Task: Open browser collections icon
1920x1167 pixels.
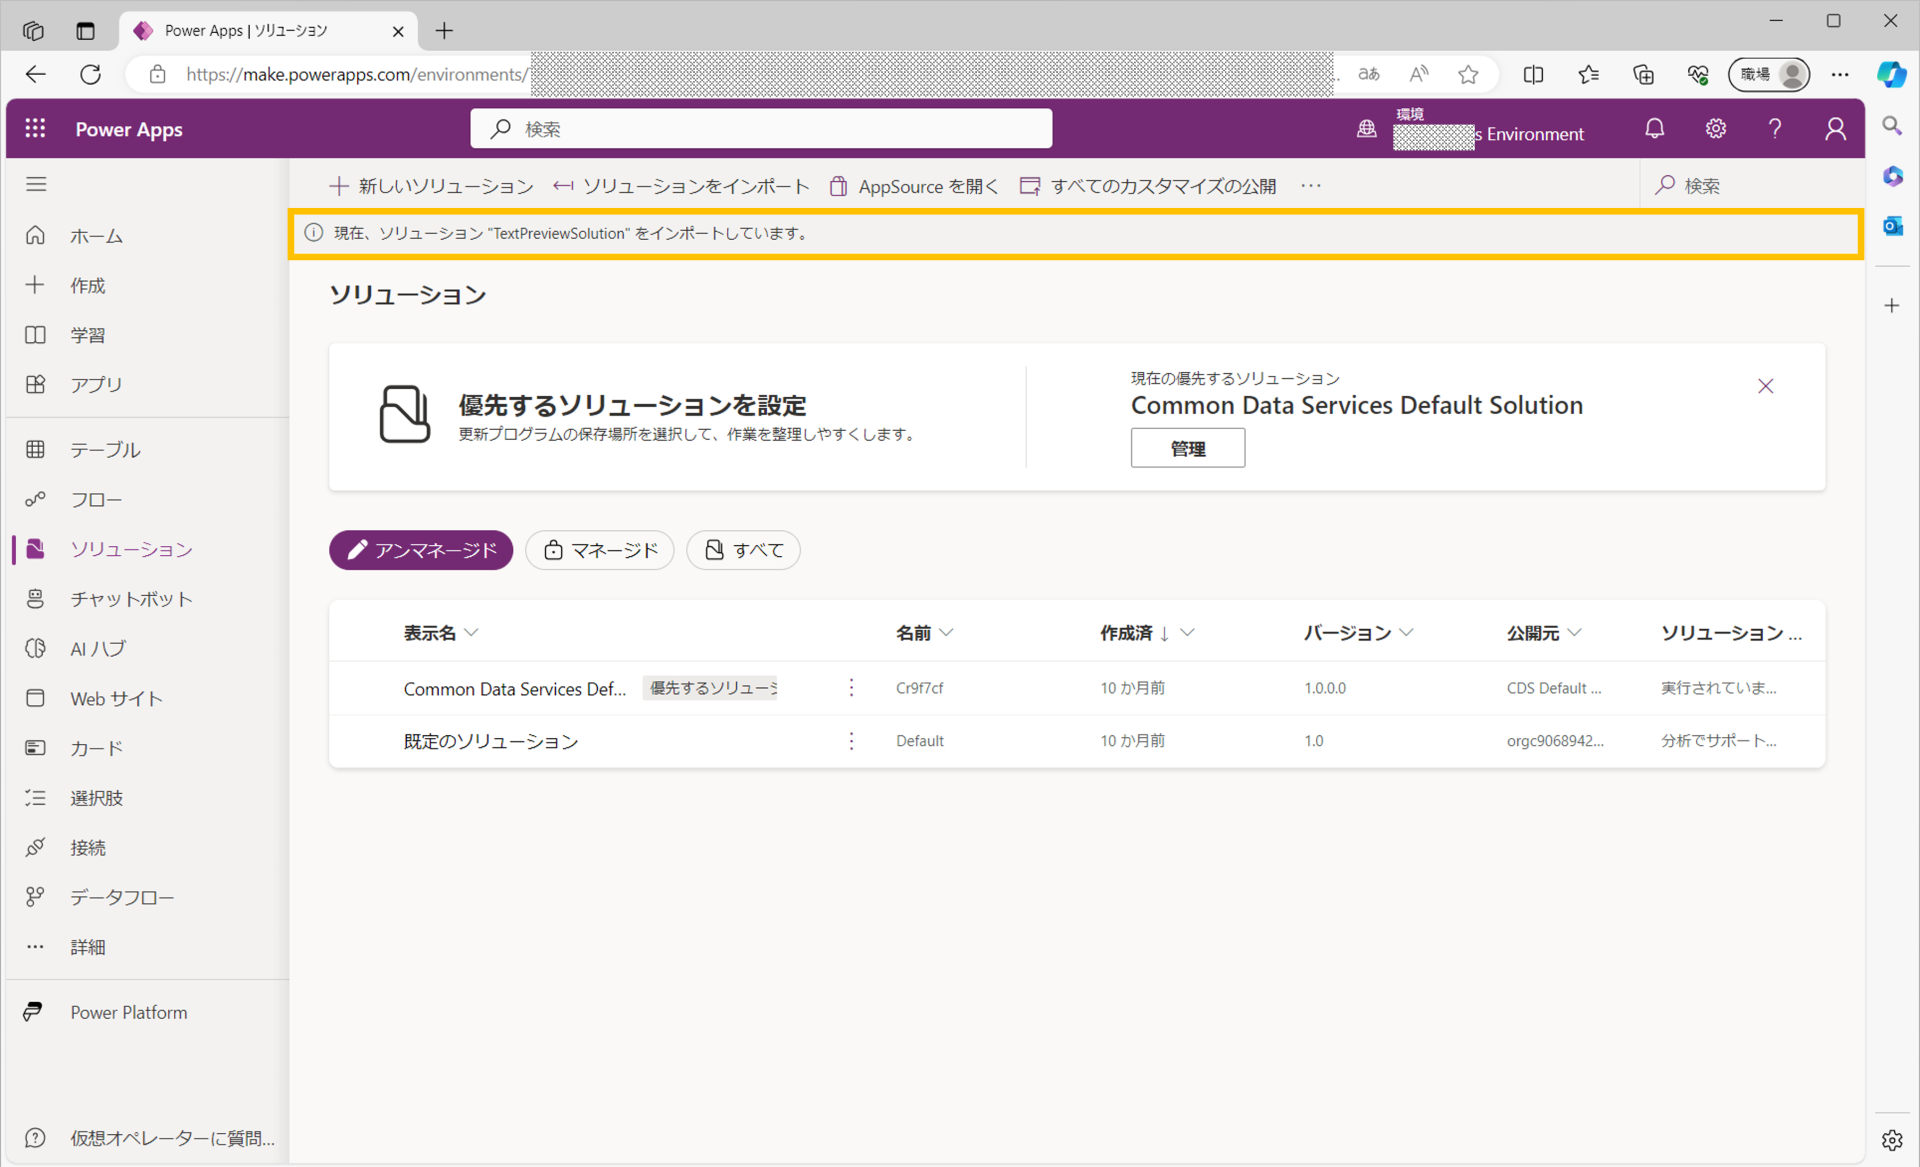Action: [1643, 74]
